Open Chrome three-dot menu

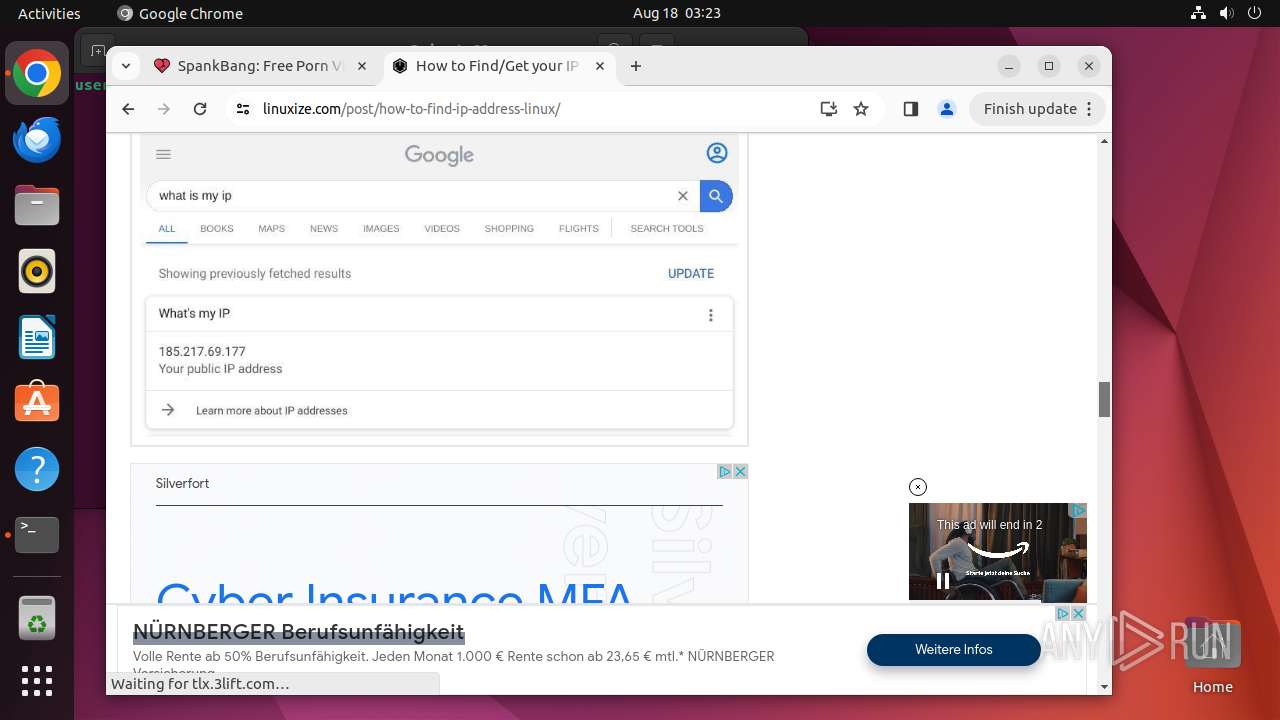click(1090, 109)
